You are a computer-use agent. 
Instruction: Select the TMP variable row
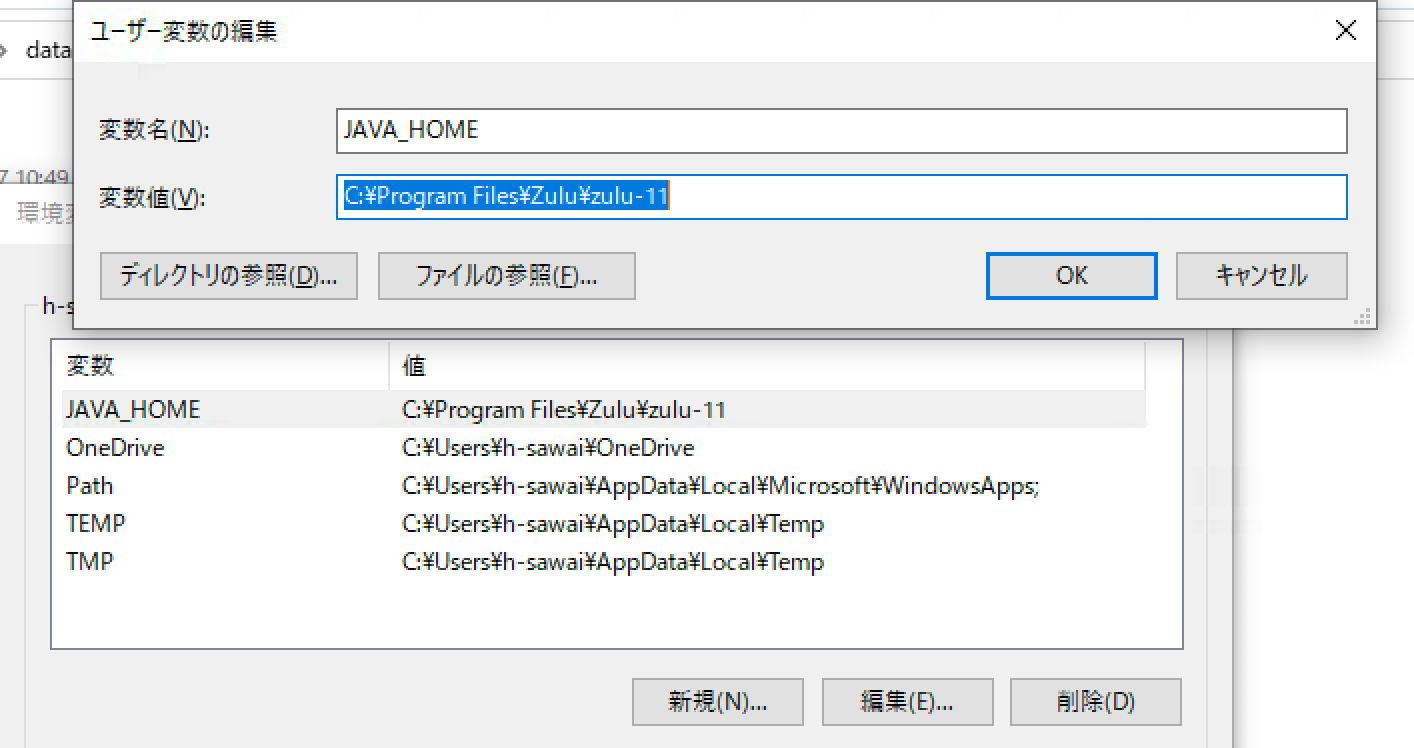tap(604, 561)
